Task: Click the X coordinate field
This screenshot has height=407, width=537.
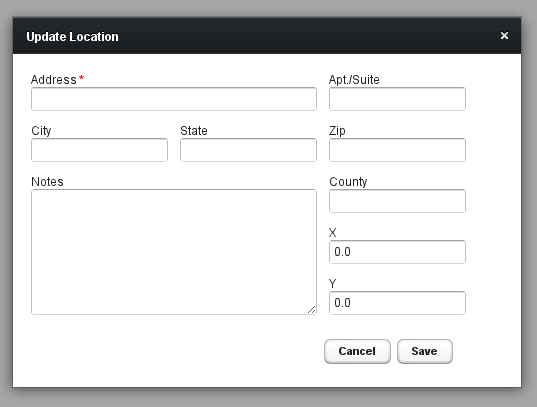Action: coord(397,252)
